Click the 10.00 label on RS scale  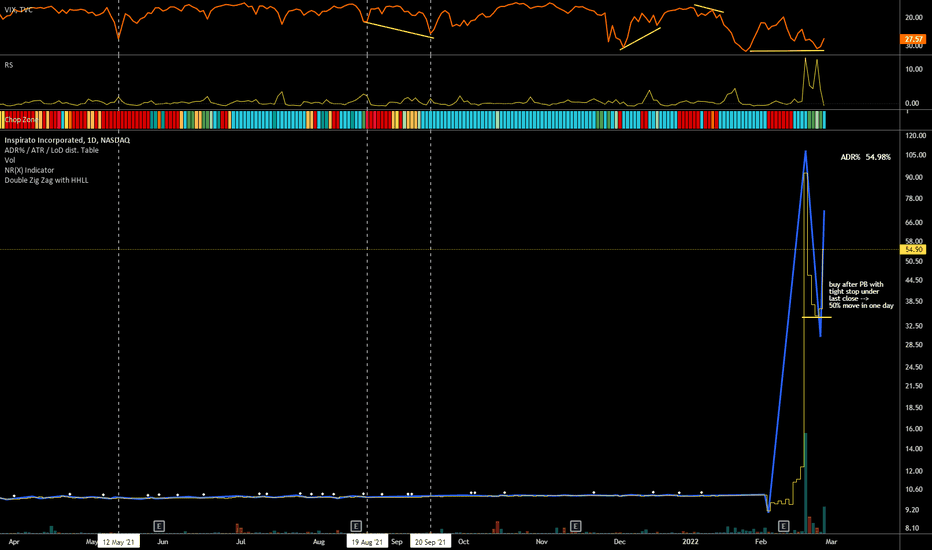click(x=914, y=69)
